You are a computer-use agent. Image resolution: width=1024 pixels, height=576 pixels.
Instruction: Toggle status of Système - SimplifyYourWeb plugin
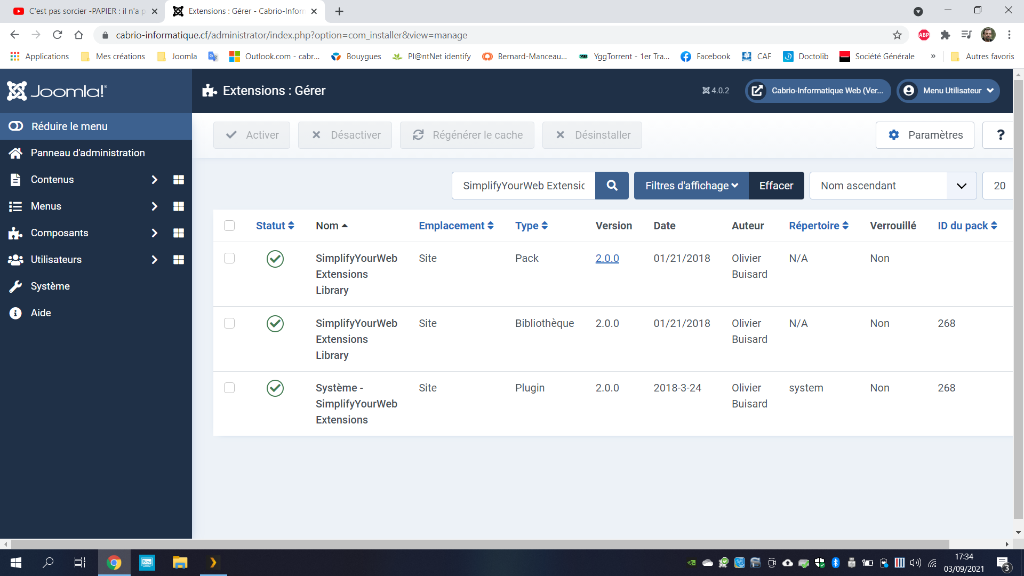[x=275, y=388]
